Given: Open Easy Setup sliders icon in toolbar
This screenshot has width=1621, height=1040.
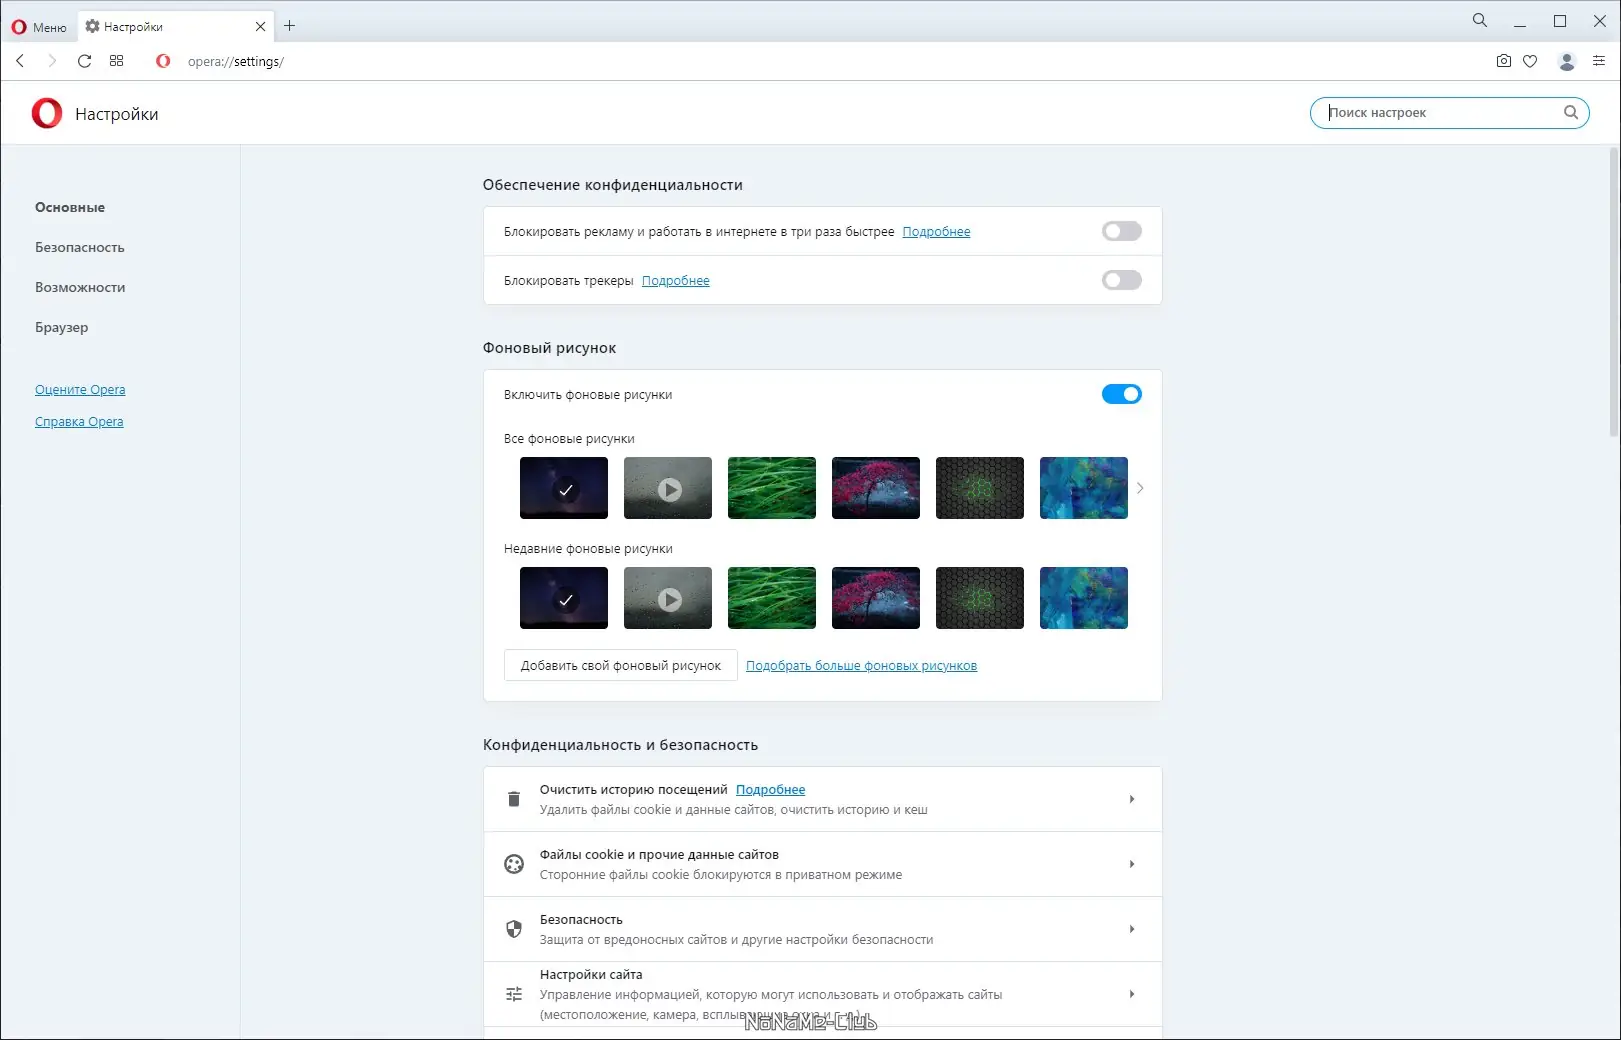Looking at the screenshot, I should (x=1598, y=61).
